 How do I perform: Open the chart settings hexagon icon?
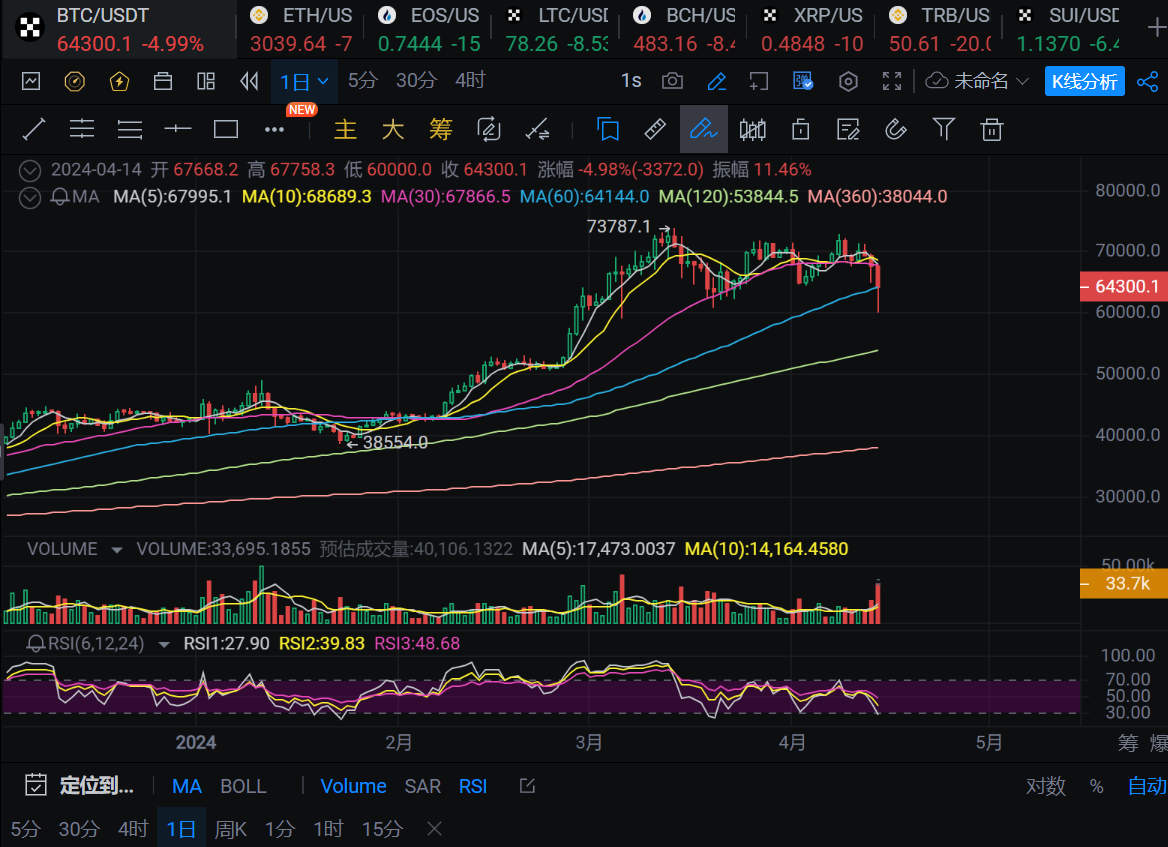point(848,81)
